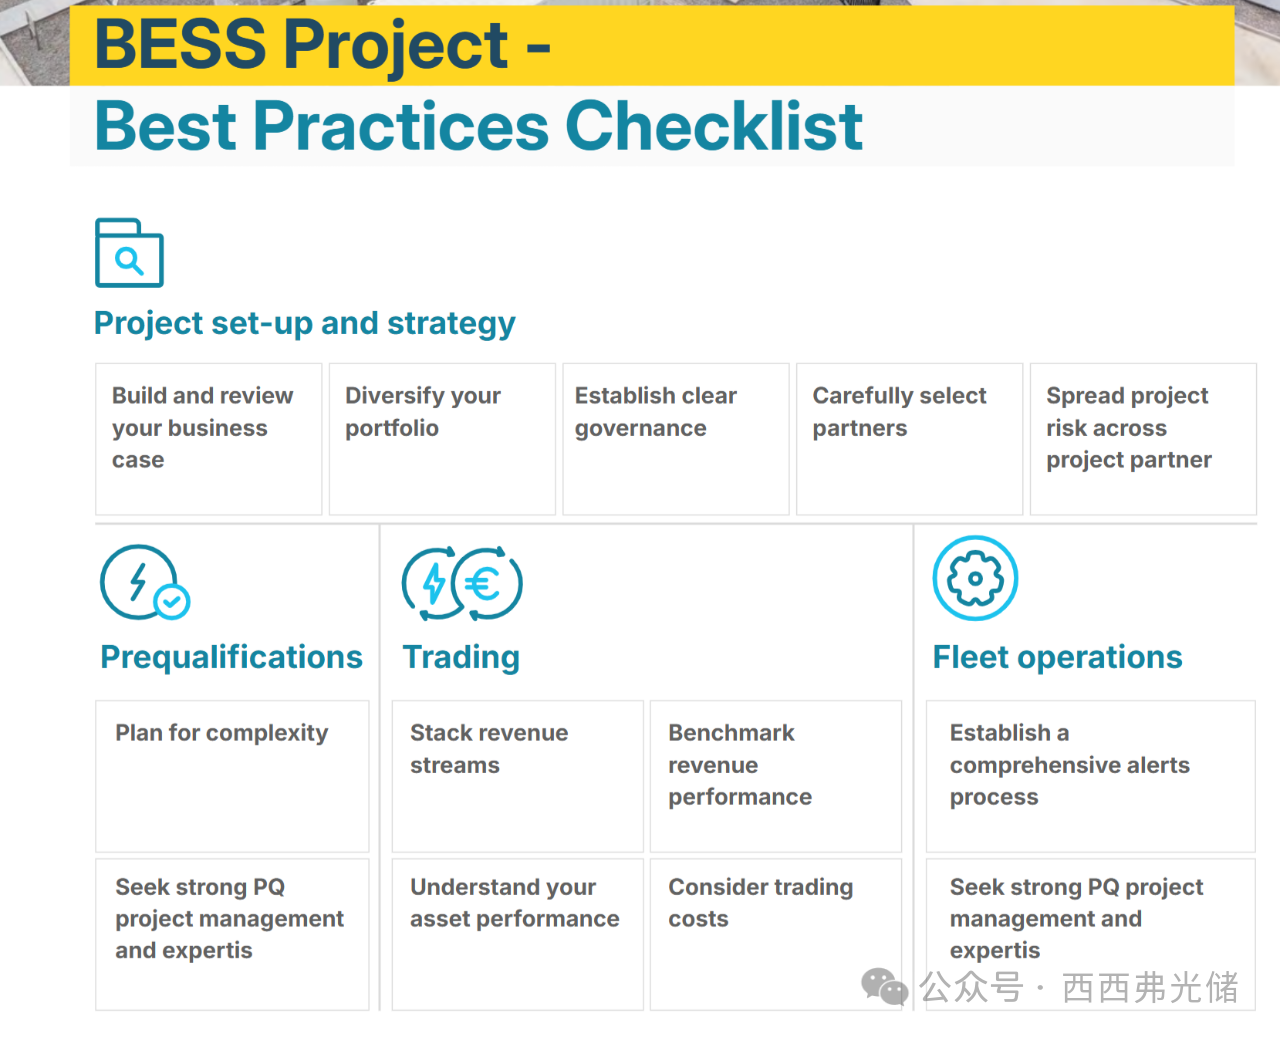1280x1039 pixels.
Task: Click the 'Plan for complexity' box
Action: point(232,775)
